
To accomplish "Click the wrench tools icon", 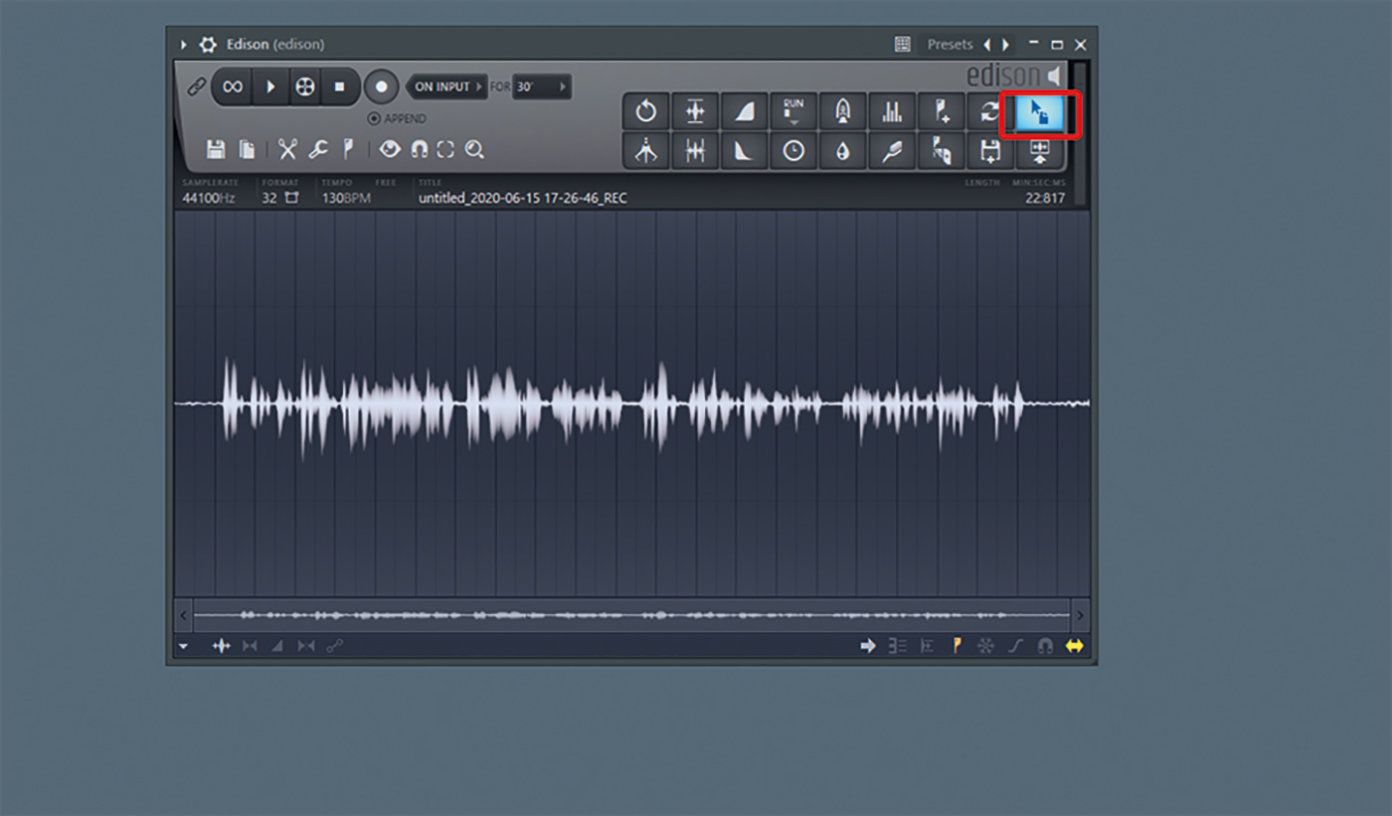I will pos(318,150).
